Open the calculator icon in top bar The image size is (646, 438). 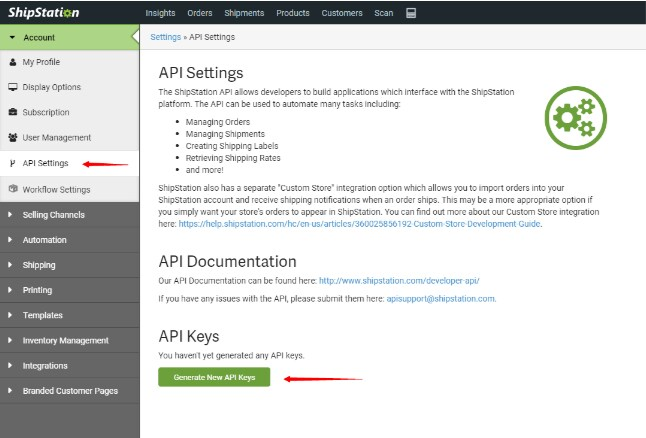[411, 13]
